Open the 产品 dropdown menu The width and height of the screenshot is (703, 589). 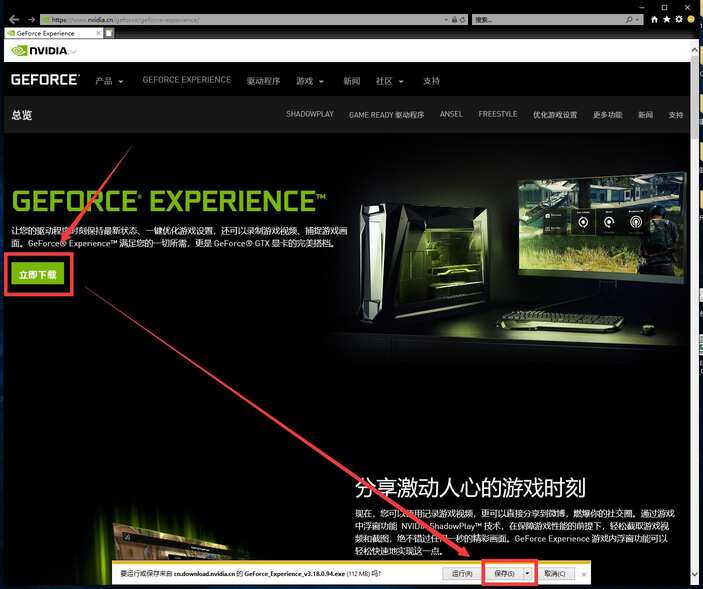pos(109,81)
